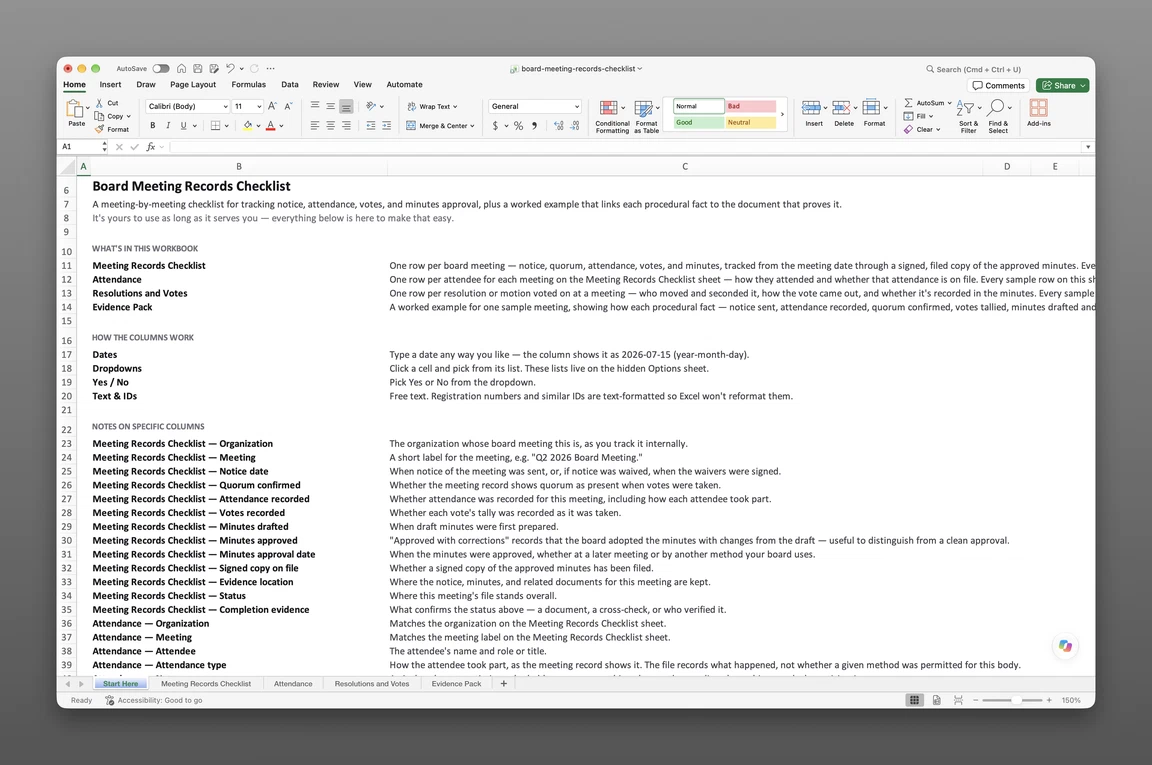The height and width of the screenshot is (765, 1152).
Task: Apply the red font color A
Action: click(x=270, y=126)
